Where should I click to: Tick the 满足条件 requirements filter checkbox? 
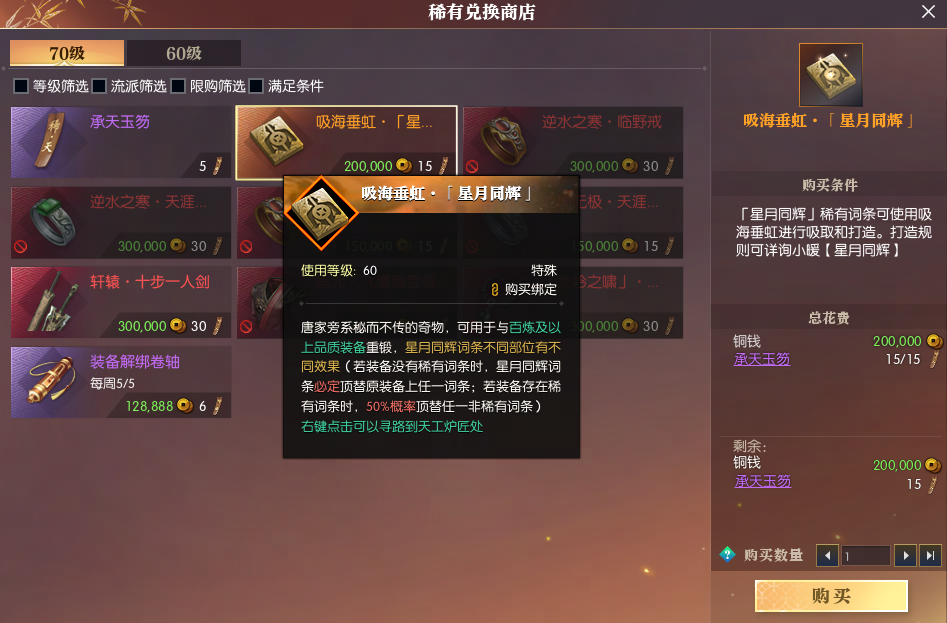tap(256, 86)
